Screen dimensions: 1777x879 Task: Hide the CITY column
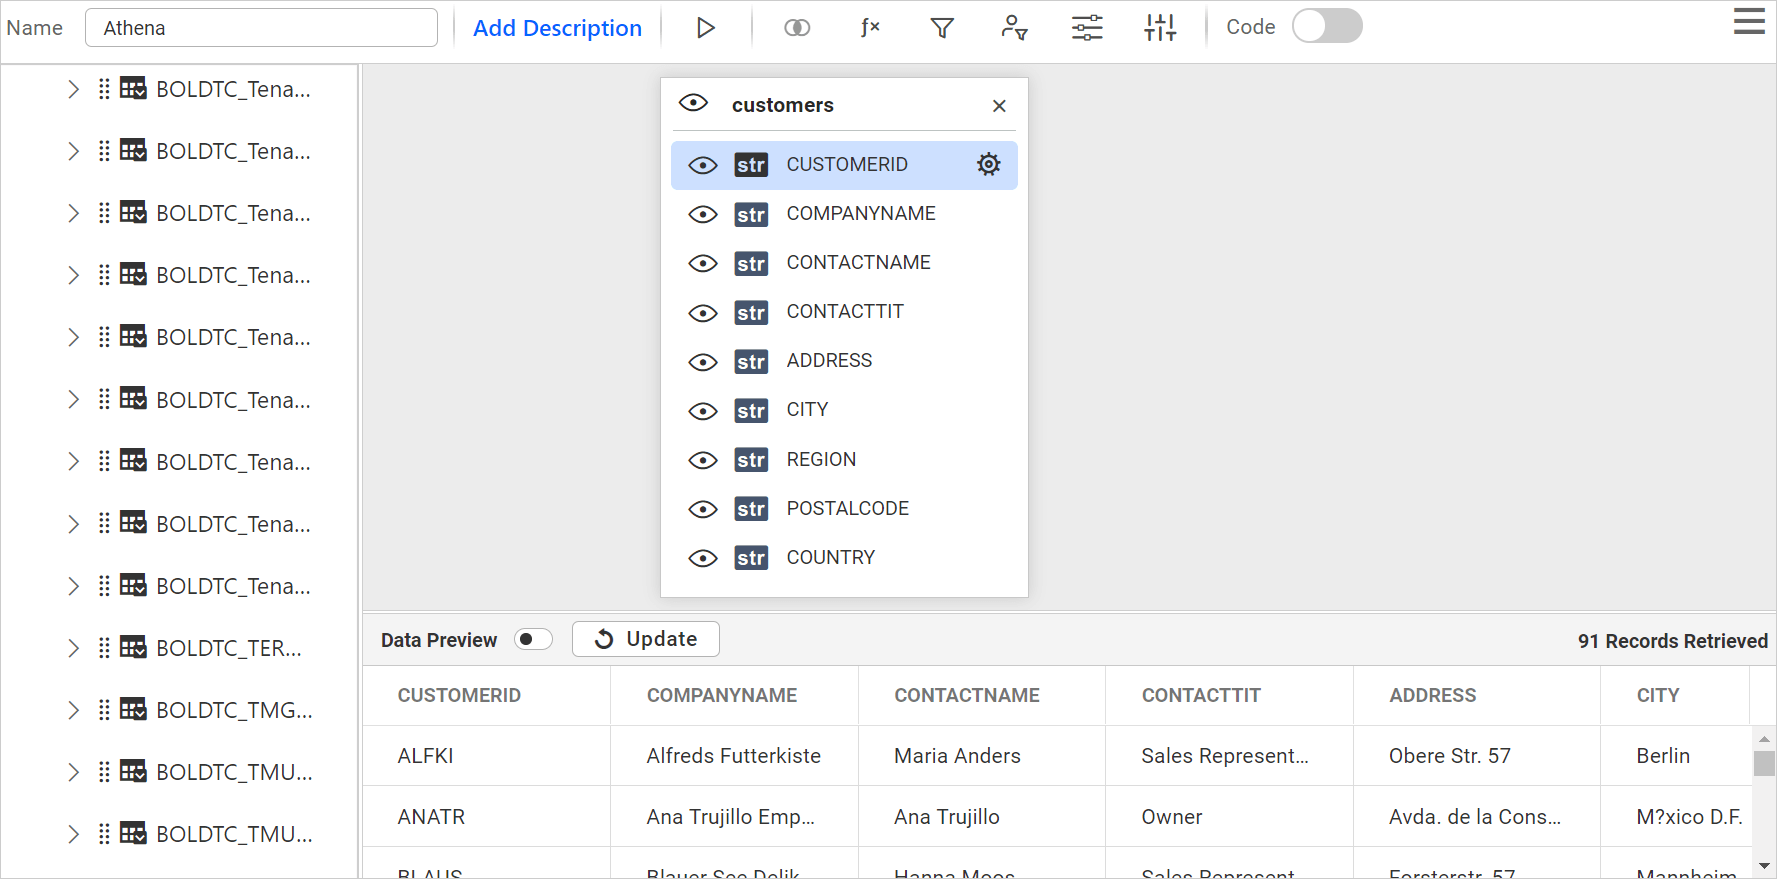[703, 410]
